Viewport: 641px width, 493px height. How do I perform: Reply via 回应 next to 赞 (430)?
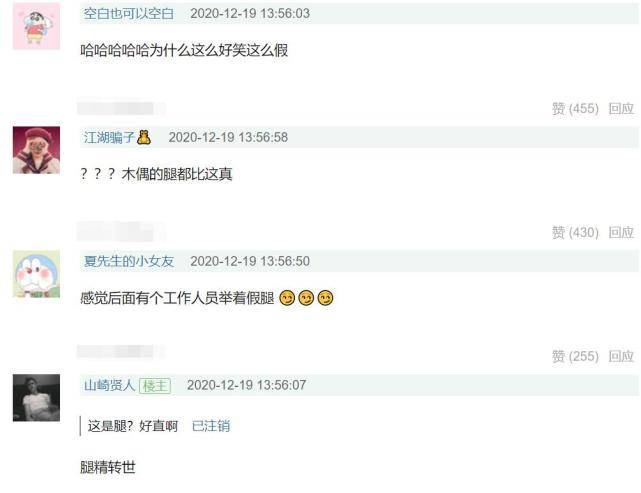pyautogui.click(x=621, y=233)
